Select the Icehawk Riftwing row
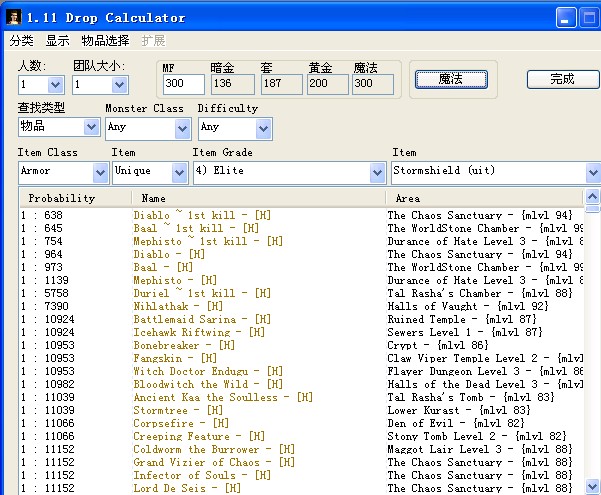This screenshot has height=495, width=601. [x=301, y=332]
